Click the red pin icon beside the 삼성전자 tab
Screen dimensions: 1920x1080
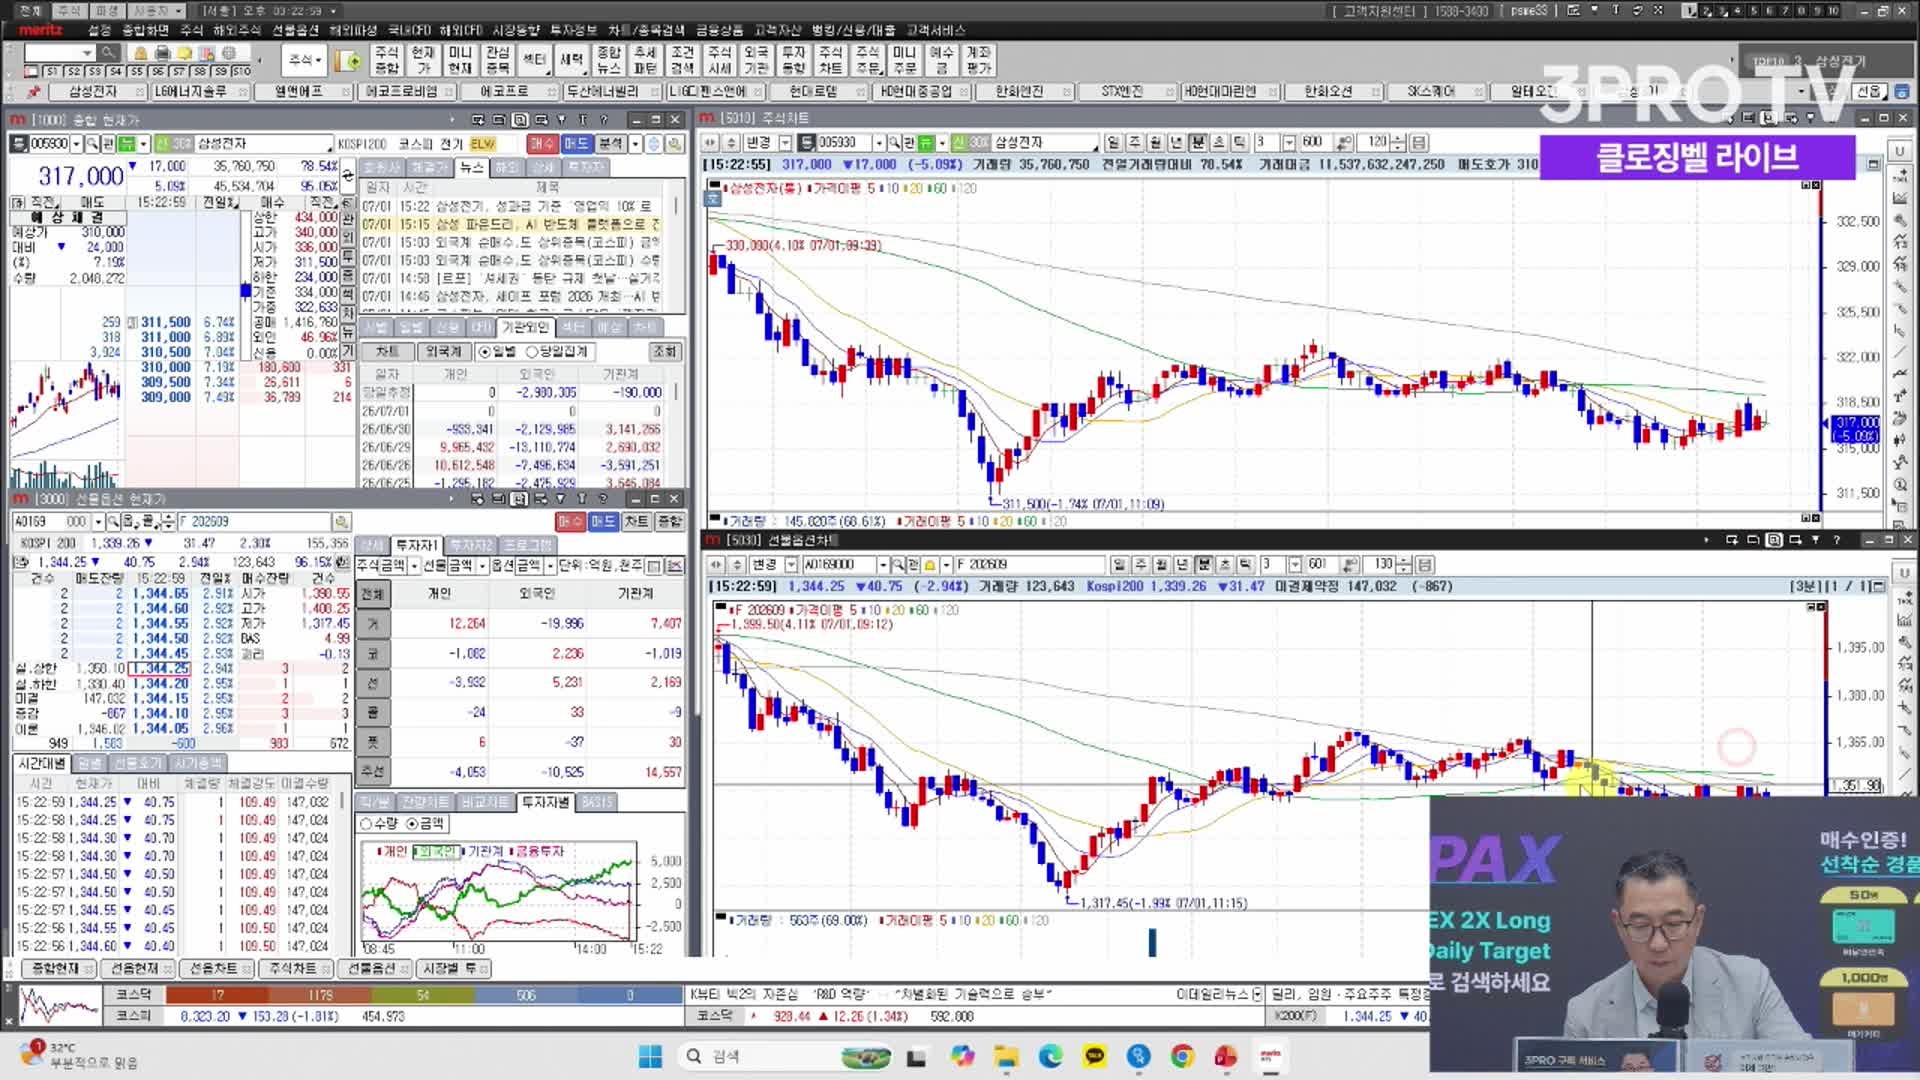(33, 91)
